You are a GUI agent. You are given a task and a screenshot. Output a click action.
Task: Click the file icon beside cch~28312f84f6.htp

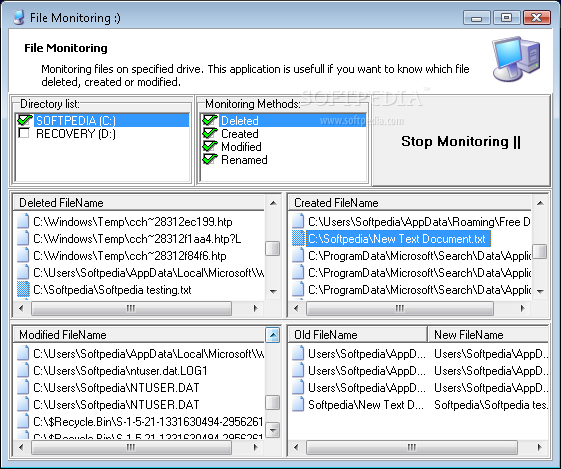click(23, 255)
